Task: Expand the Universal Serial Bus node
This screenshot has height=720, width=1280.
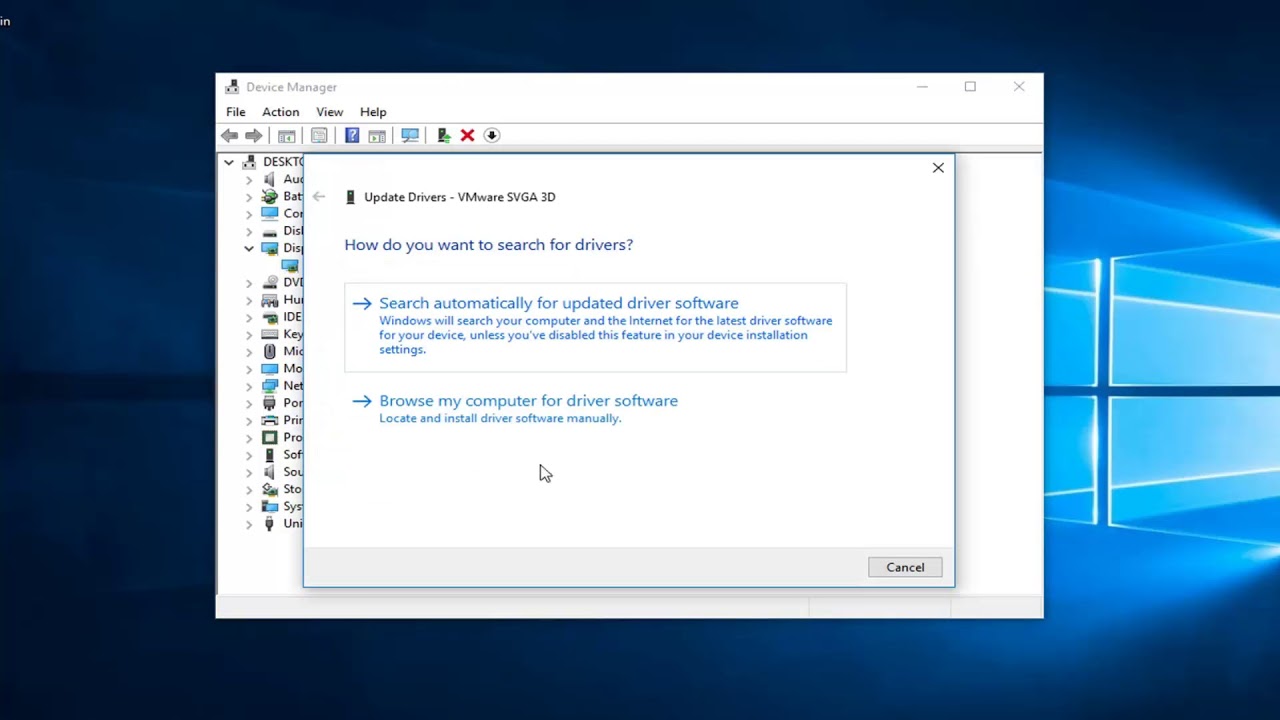Action: (x=249, y=523)
